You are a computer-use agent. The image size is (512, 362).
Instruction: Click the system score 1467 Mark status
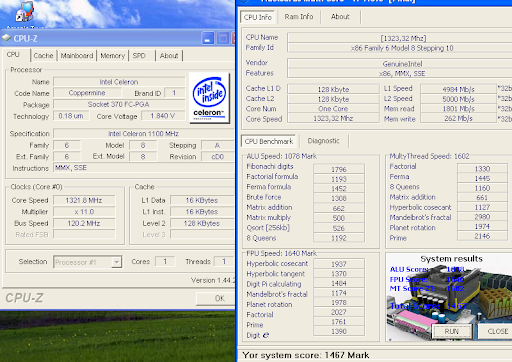[x=306, y=355]
